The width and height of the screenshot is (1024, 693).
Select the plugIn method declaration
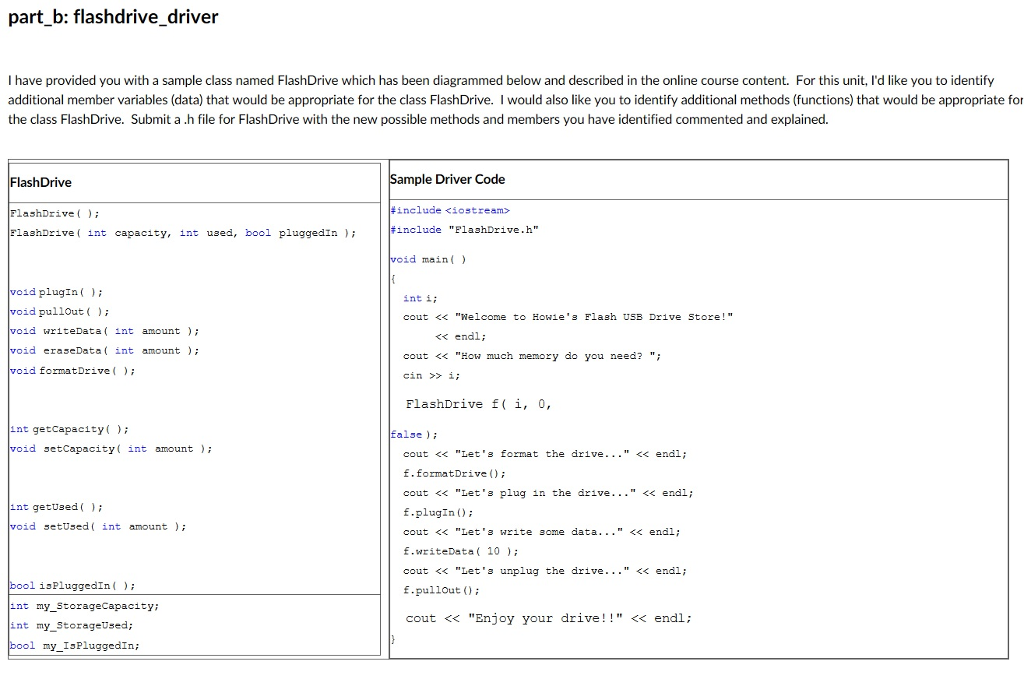tap(55, 291)
